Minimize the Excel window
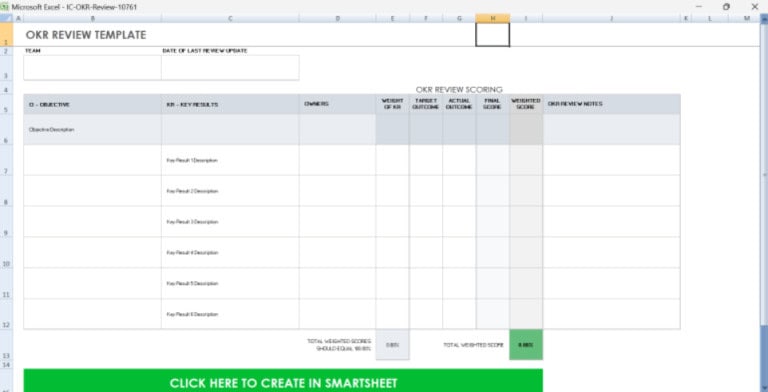 tap(698, 7)
